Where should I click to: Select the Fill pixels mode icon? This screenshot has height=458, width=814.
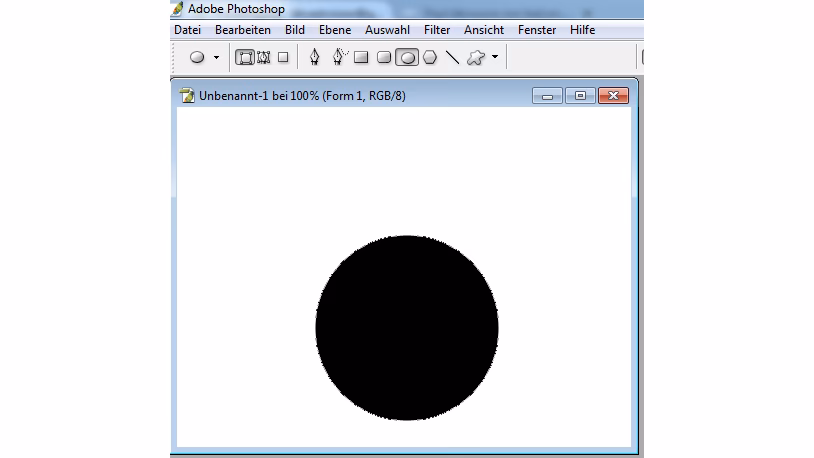[283, 57]
